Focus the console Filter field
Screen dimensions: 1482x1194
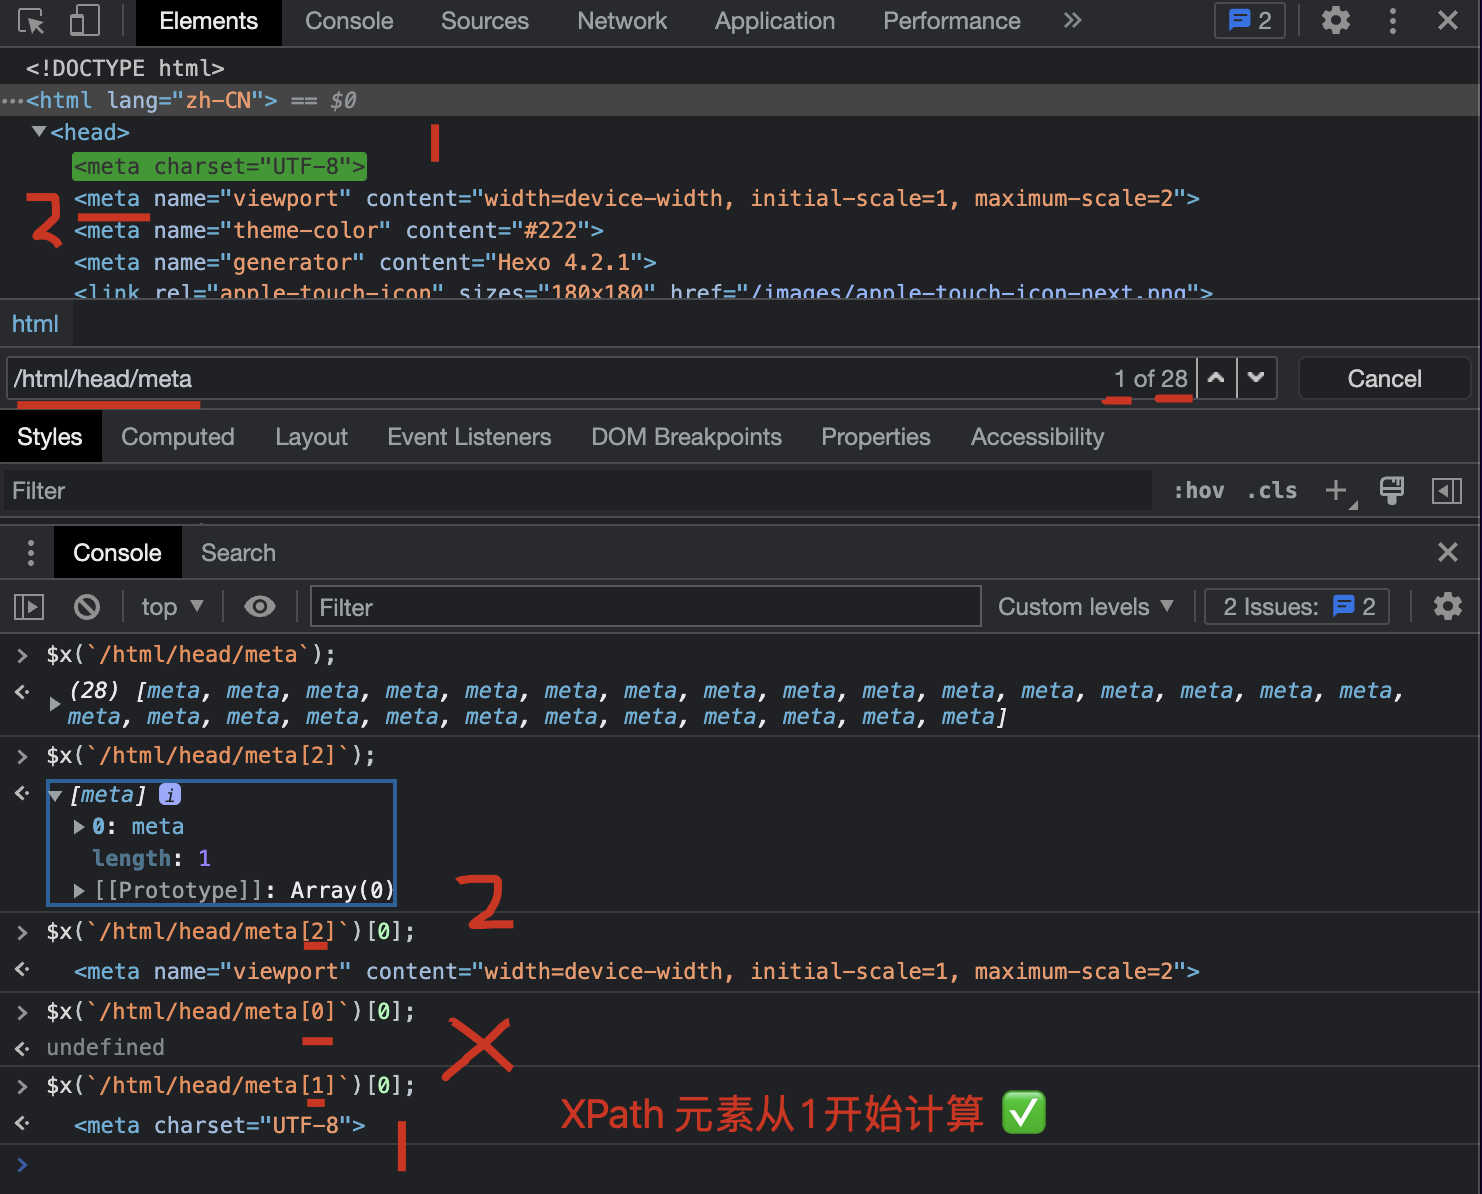(646, 607)
